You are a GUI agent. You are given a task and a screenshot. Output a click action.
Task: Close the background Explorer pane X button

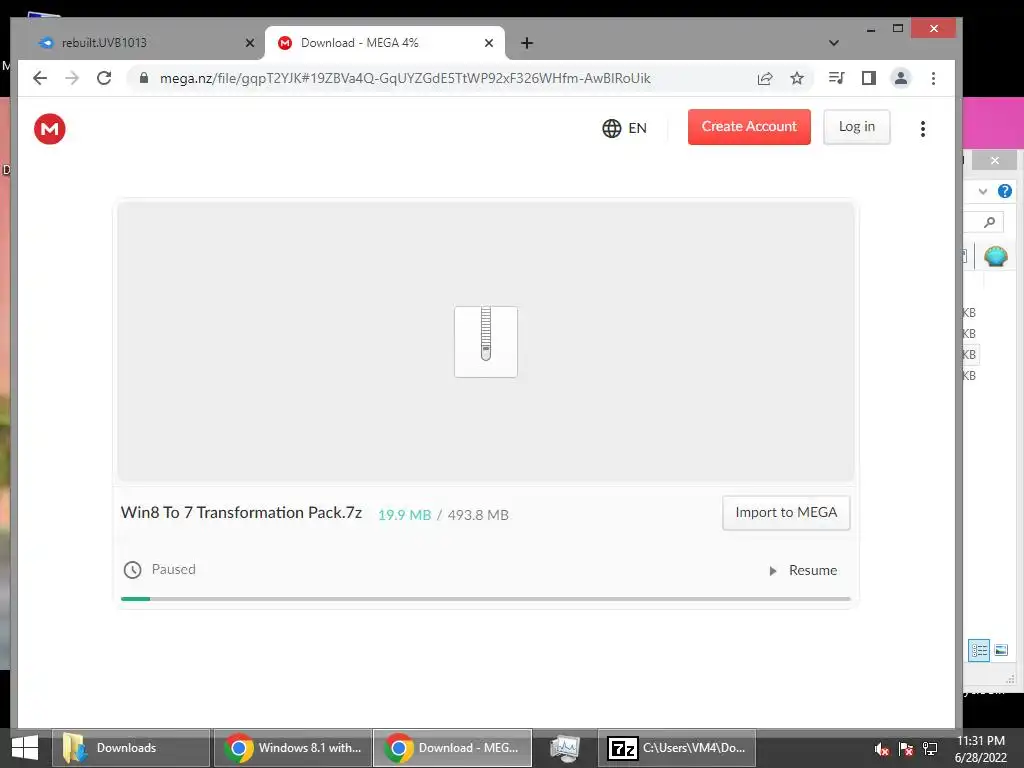[994, 160]
